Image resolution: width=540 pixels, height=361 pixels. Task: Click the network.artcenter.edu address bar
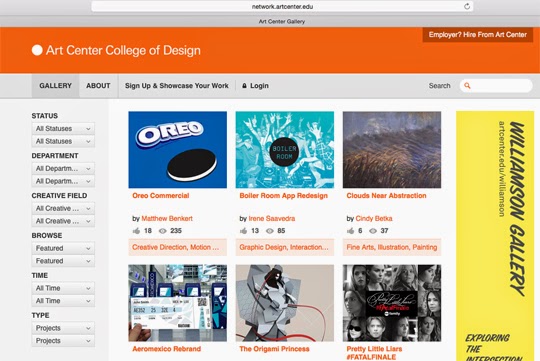point(282,6)
